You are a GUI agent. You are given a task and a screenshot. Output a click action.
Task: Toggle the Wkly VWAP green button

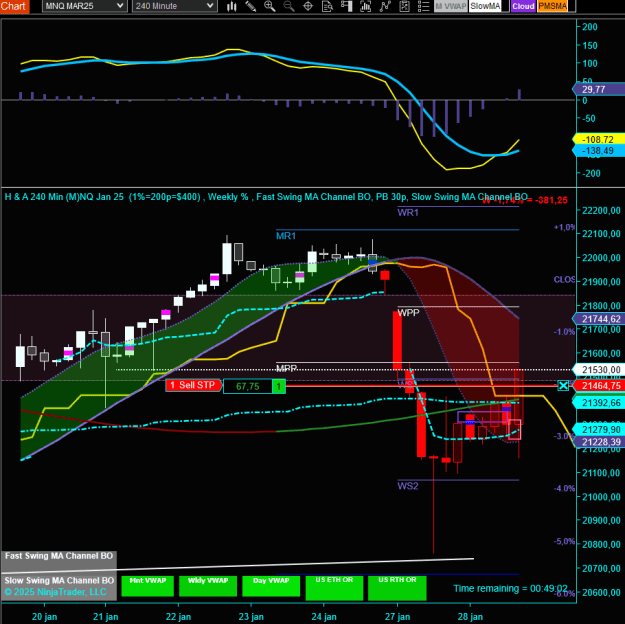click(x=208, y=586)
